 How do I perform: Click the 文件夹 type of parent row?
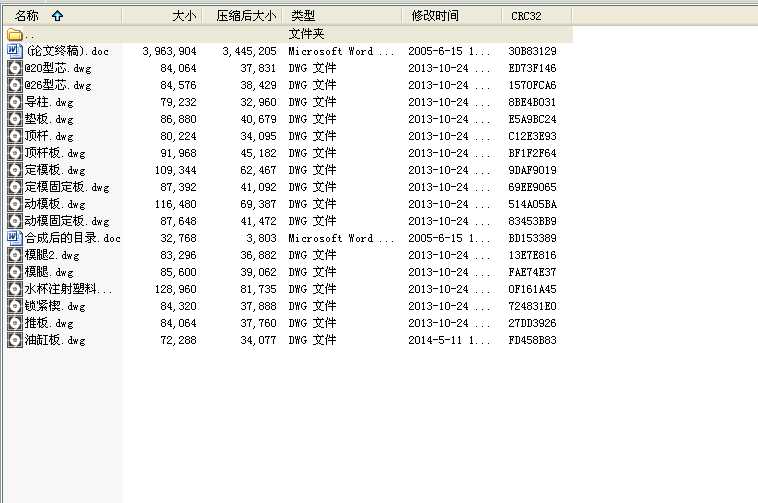click(306, 34)
